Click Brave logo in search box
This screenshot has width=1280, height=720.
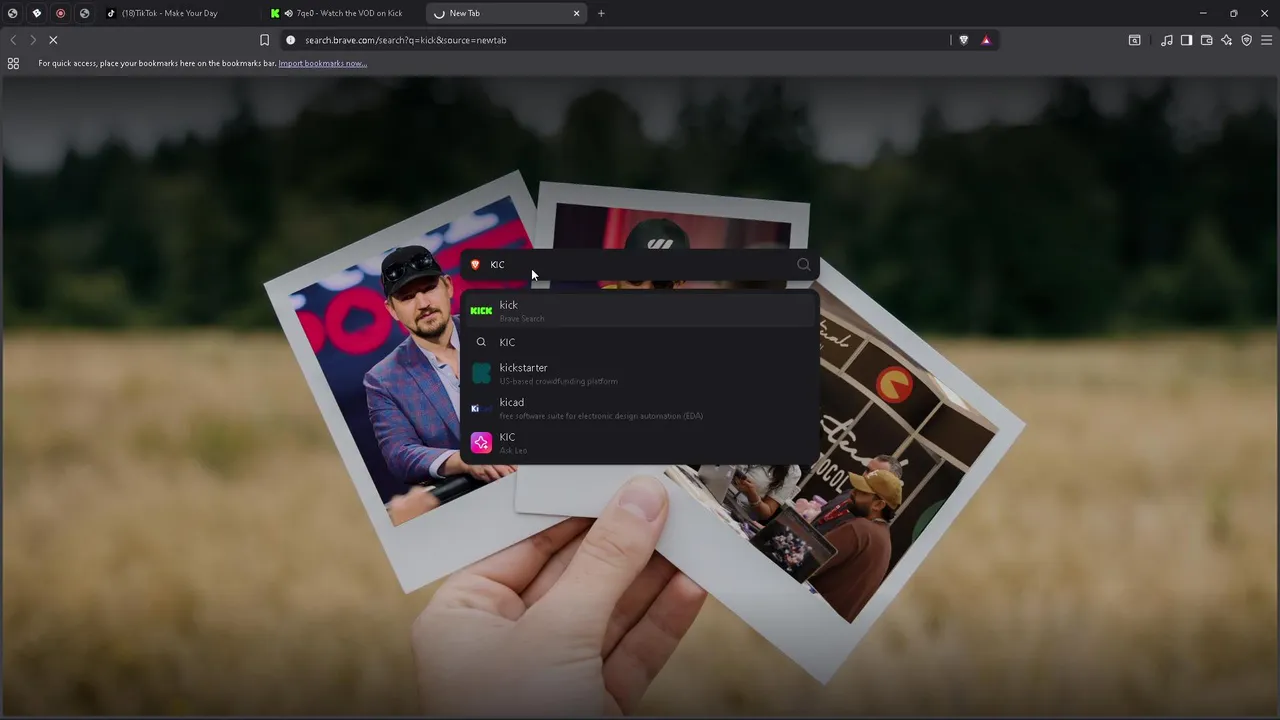(475, 265)
